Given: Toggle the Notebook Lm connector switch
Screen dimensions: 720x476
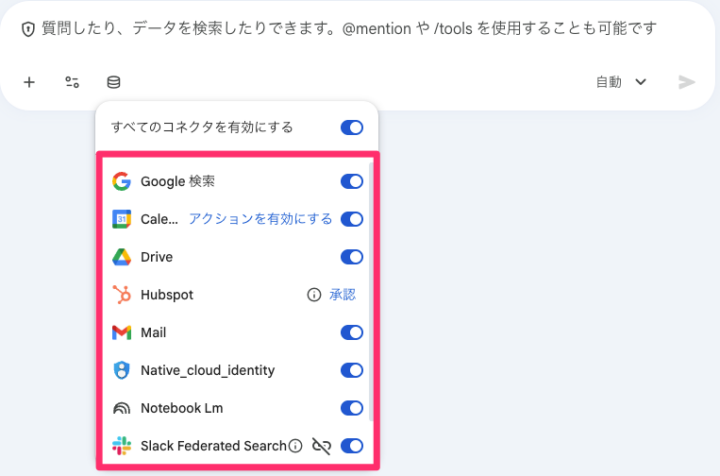Looking at the screenshot, I should click(351, 408).
